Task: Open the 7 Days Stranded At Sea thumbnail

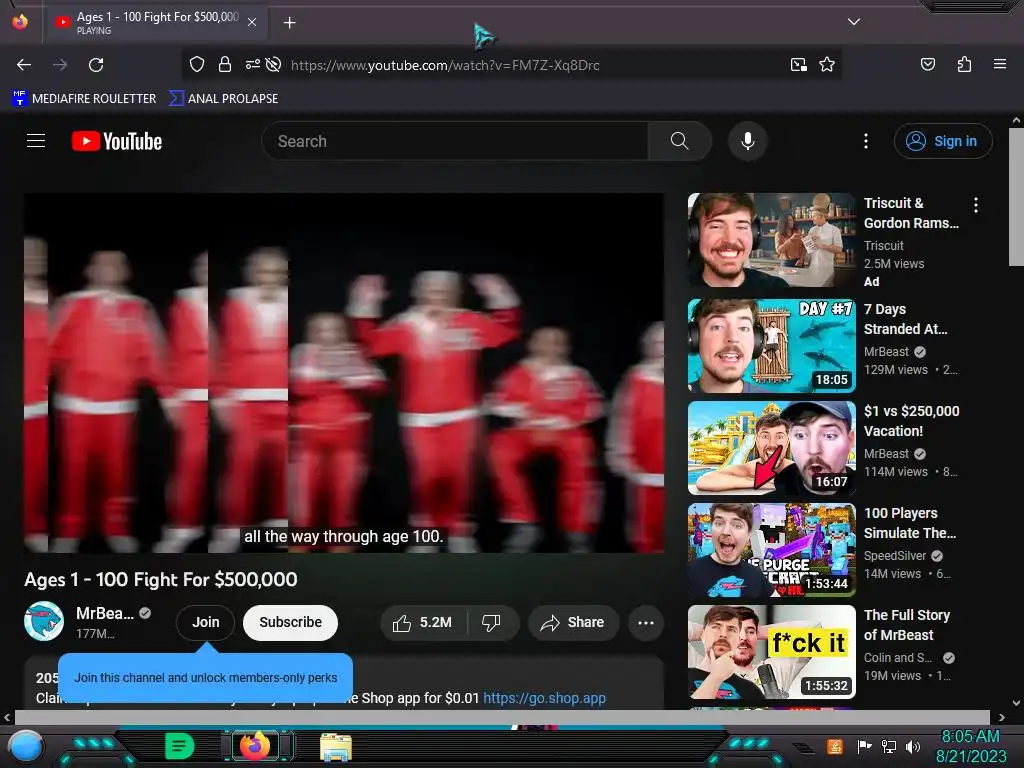Action: (x=772, y=346)
